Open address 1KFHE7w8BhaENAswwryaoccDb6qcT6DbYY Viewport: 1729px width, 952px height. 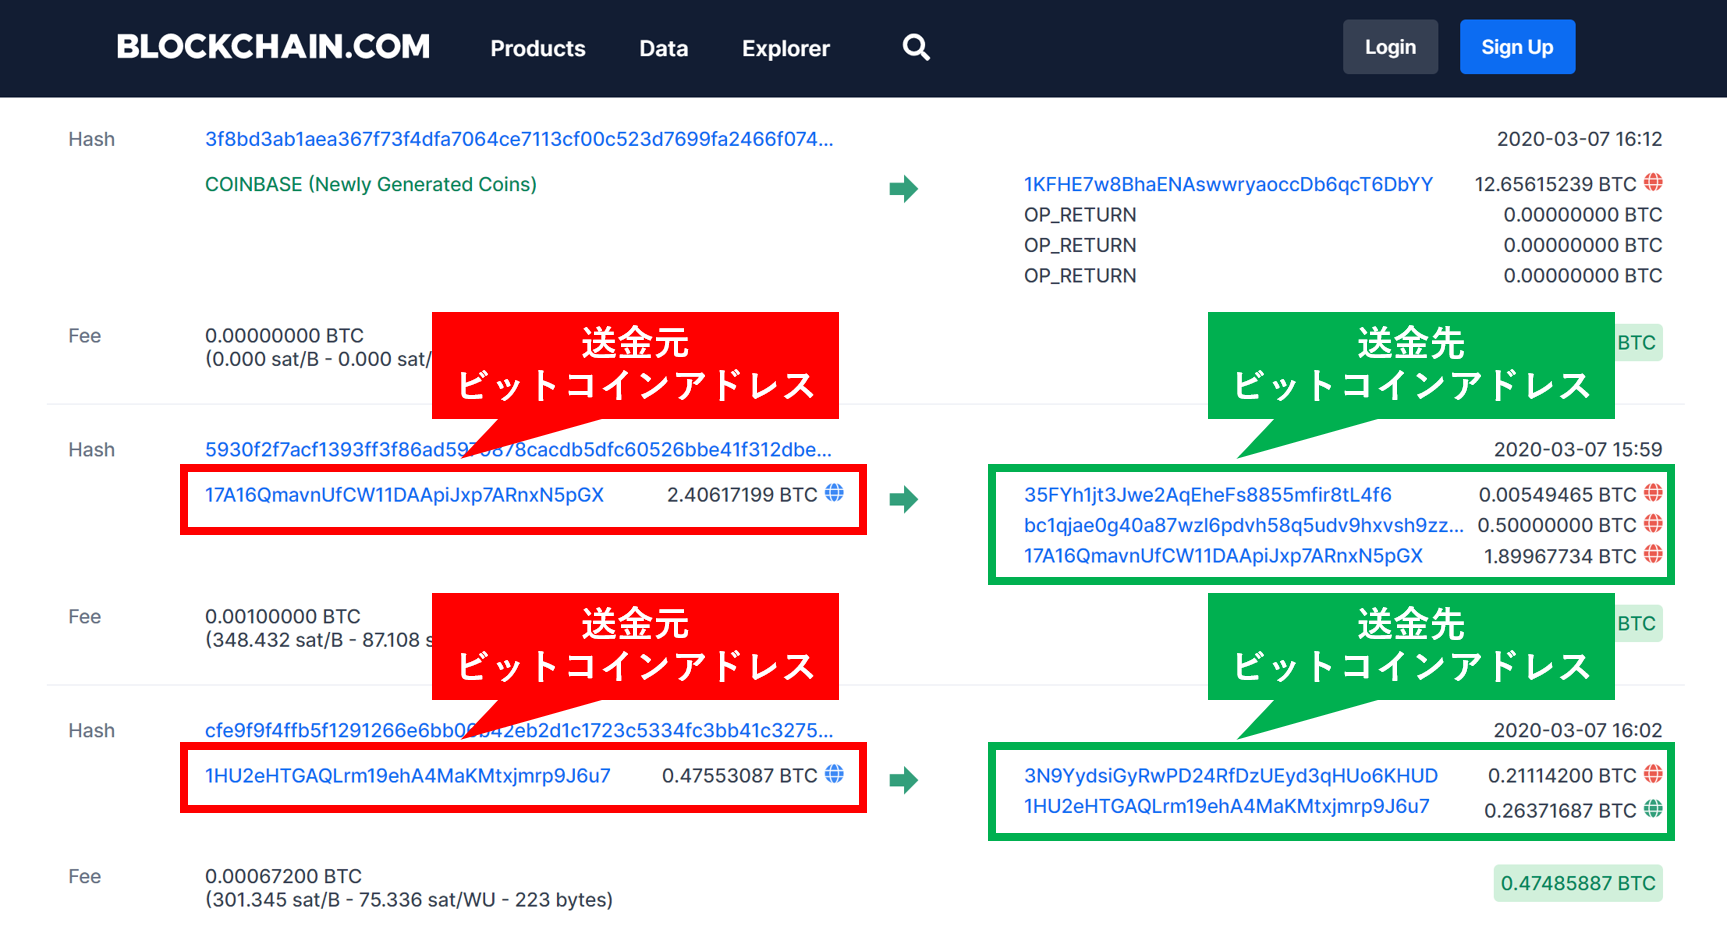pos(1227,183)
